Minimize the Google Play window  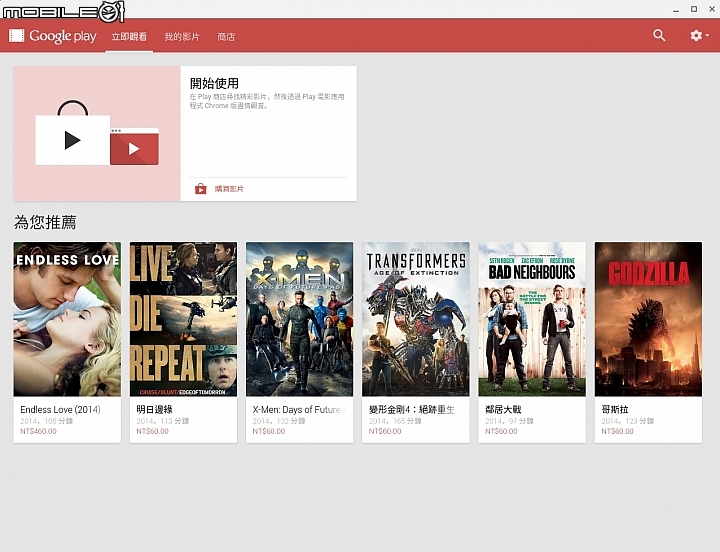pyautogui.click(x=676, y=9)
